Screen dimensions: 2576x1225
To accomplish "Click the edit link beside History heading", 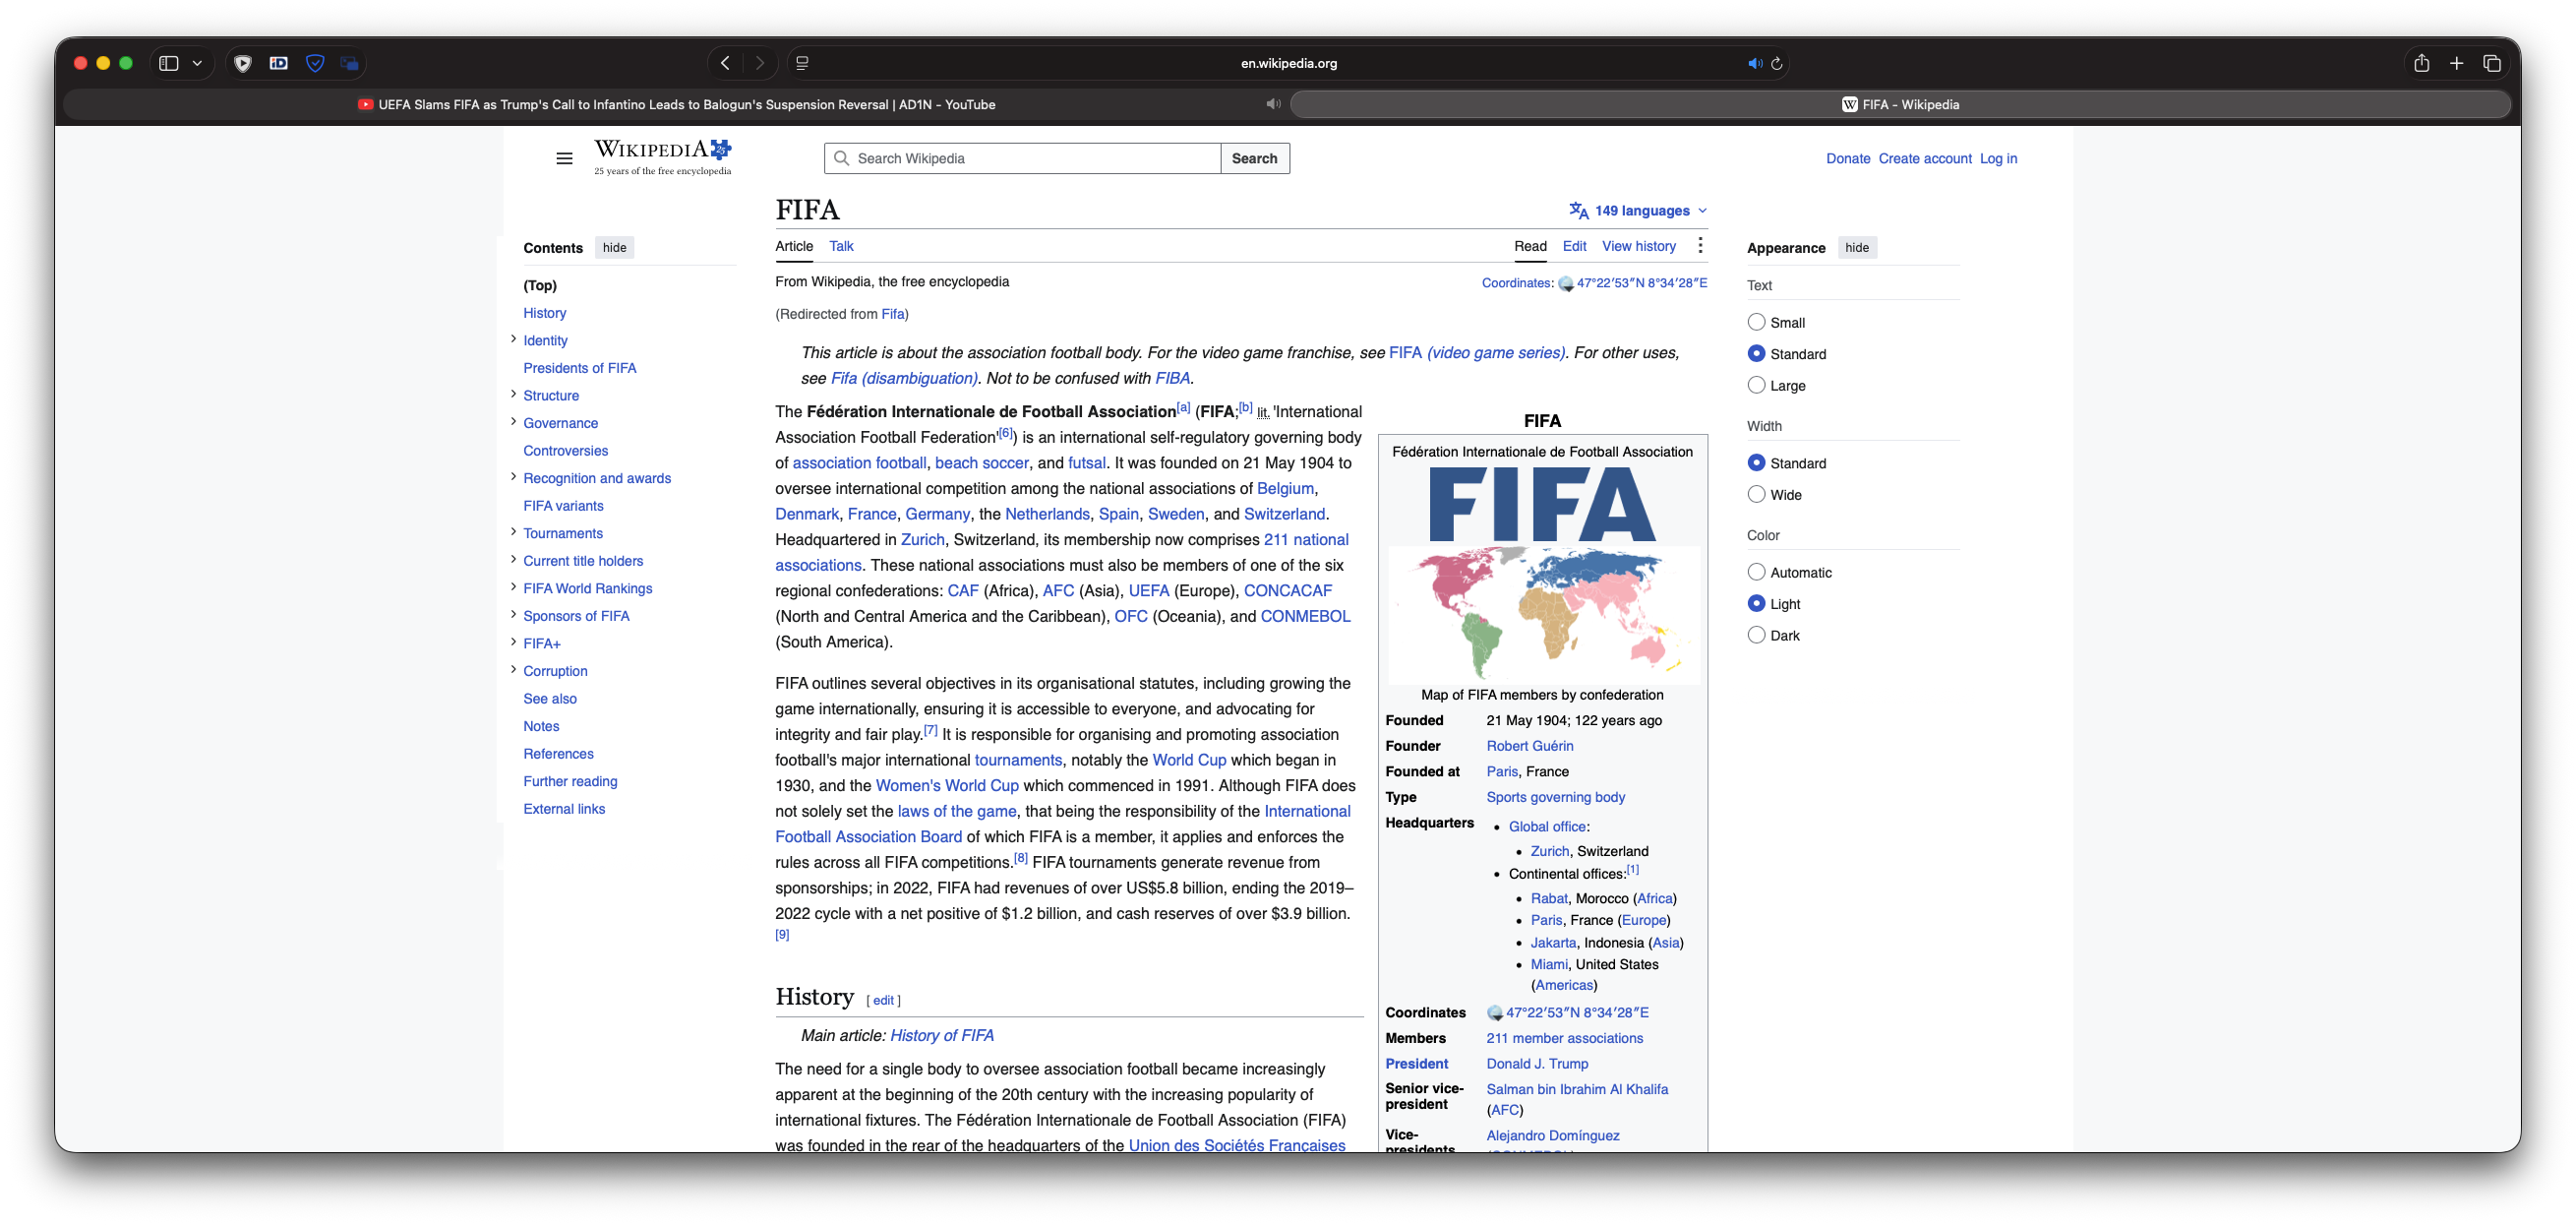I will coord(884,1000).
